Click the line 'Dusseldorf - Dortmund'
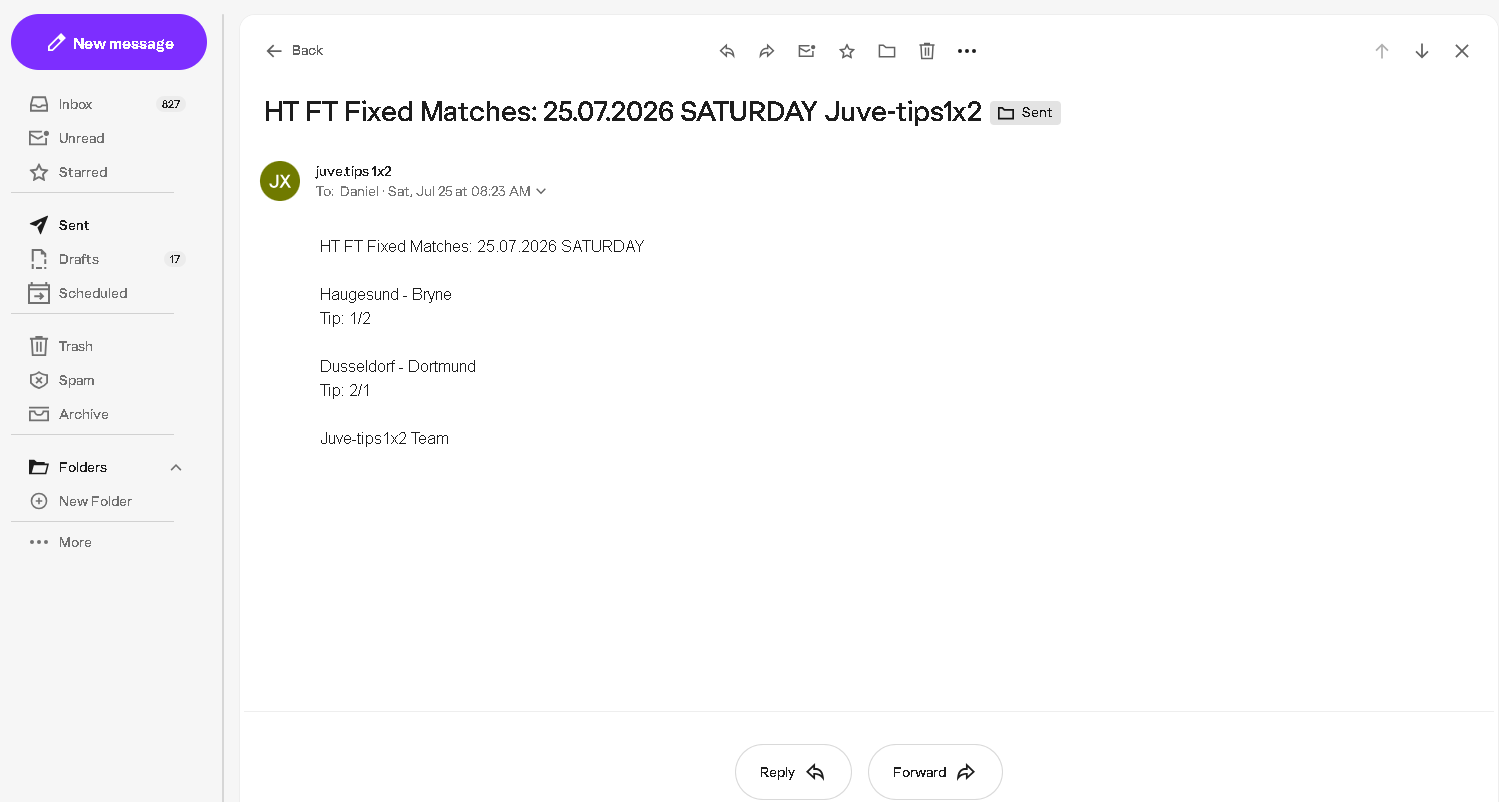Viewport: 1499px width, 802px height. pyautogui.click(x=398, y=366)
